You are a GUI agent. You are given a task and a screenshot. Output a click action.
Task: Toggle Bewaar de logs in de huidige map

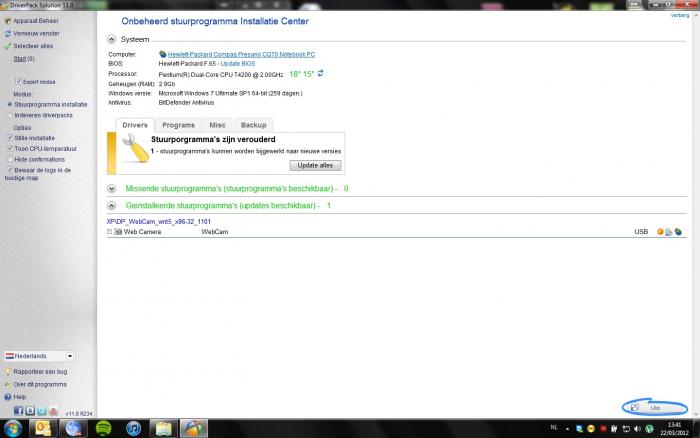pos(10,170)
